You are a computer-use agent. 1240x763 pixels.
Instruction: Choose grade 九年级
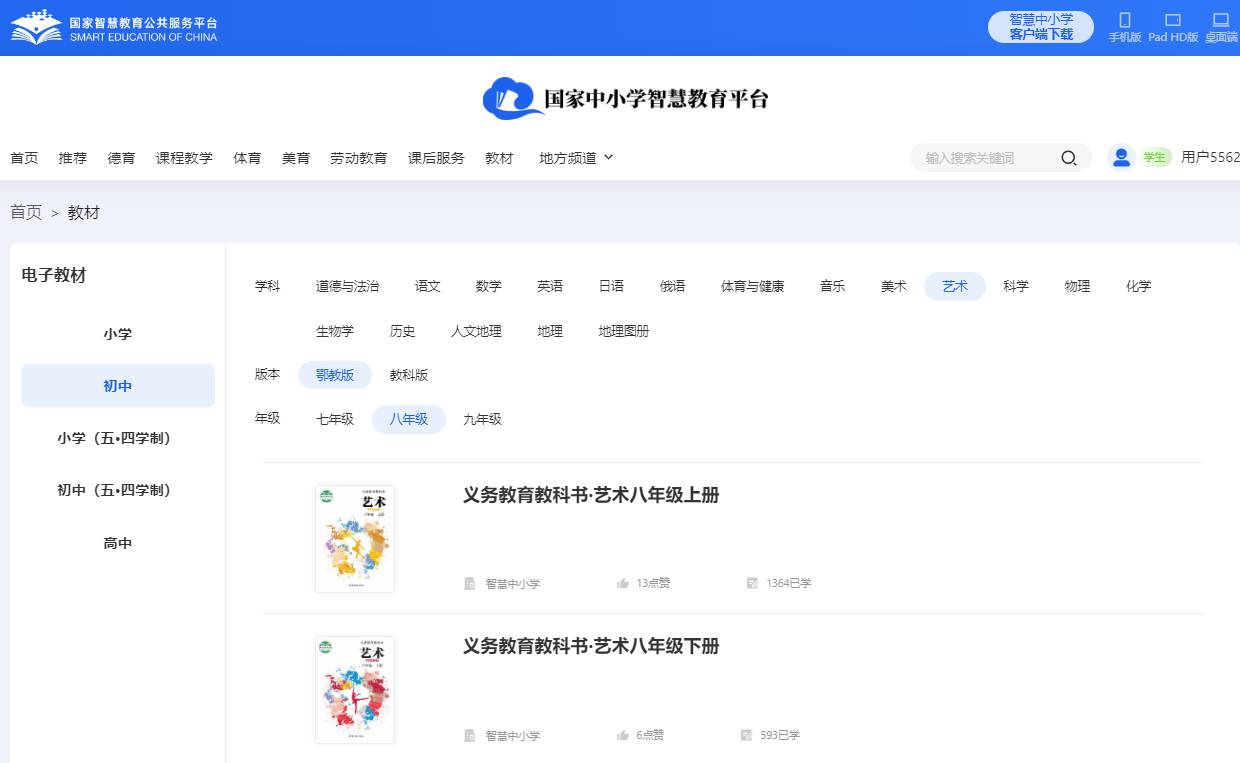point(482,419)
